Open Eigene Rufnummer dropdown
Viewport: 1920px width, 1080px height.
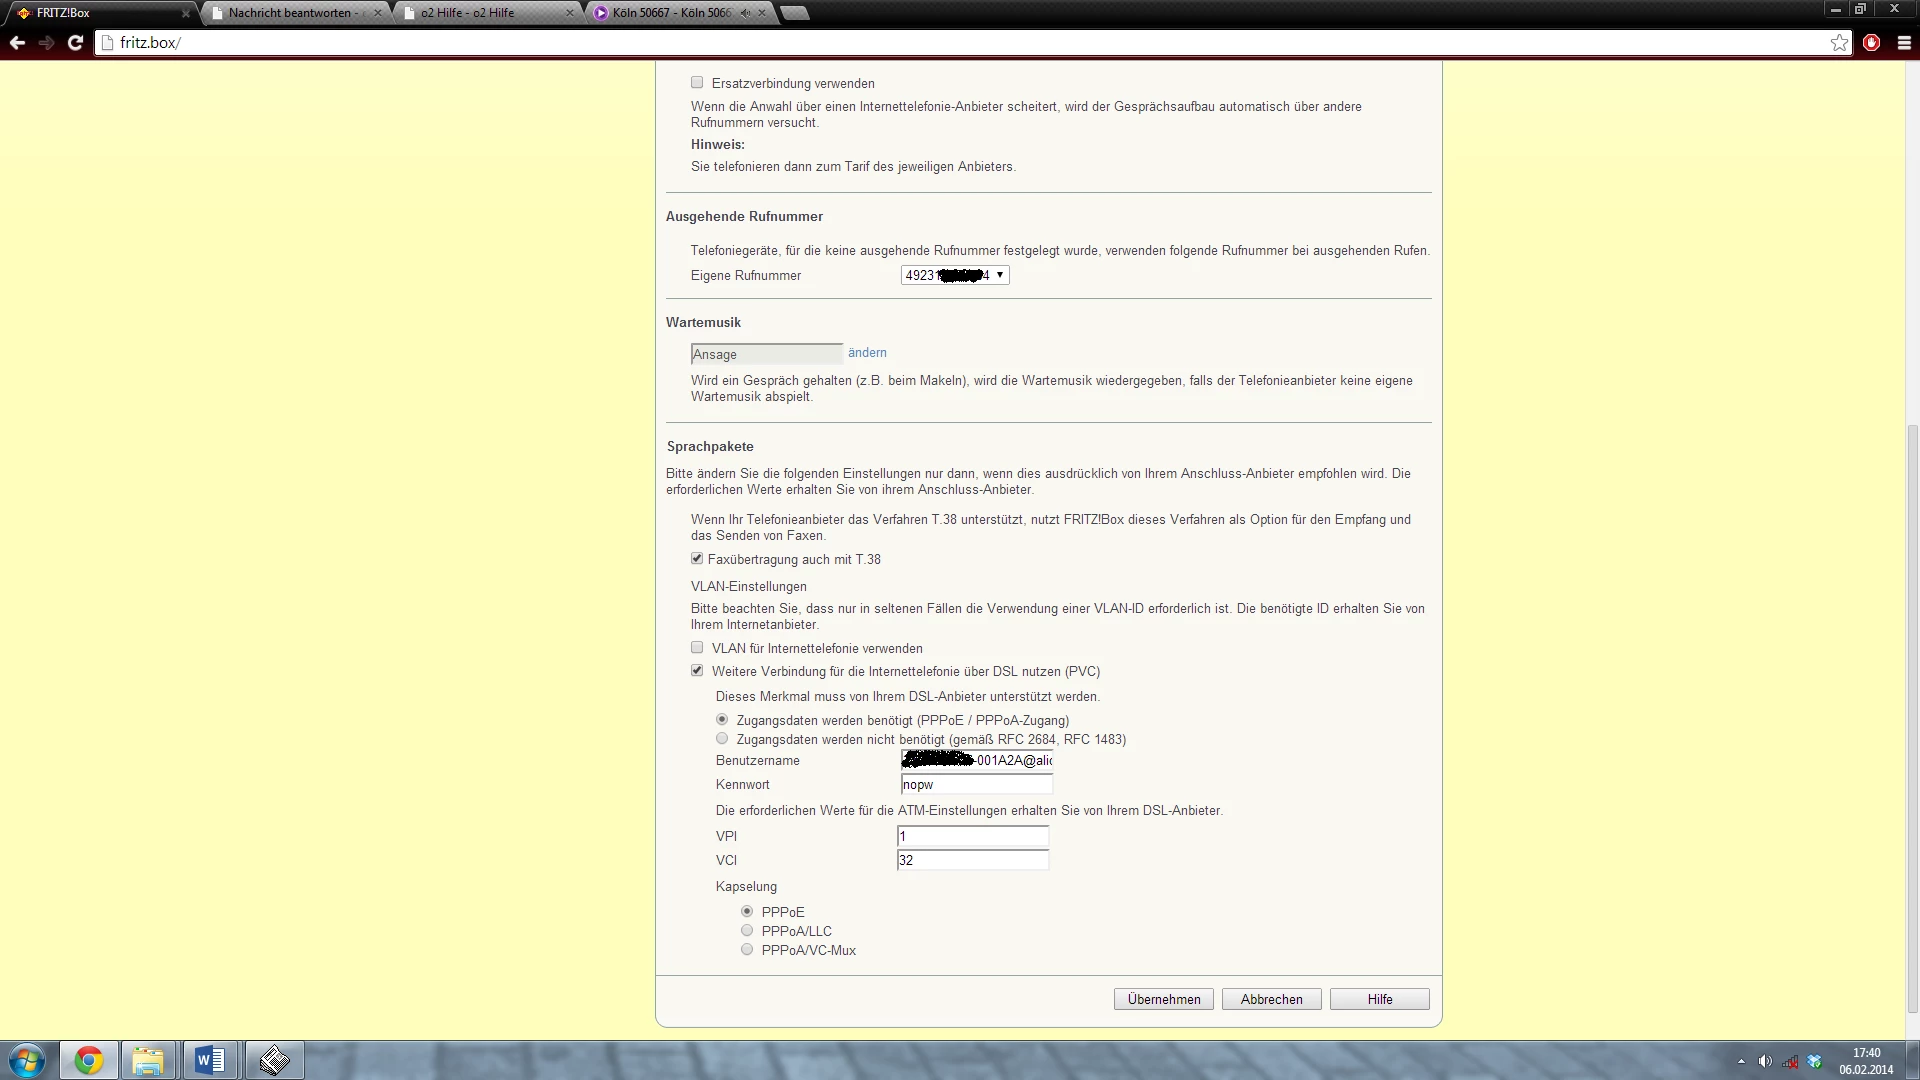[x=955, y=275]
